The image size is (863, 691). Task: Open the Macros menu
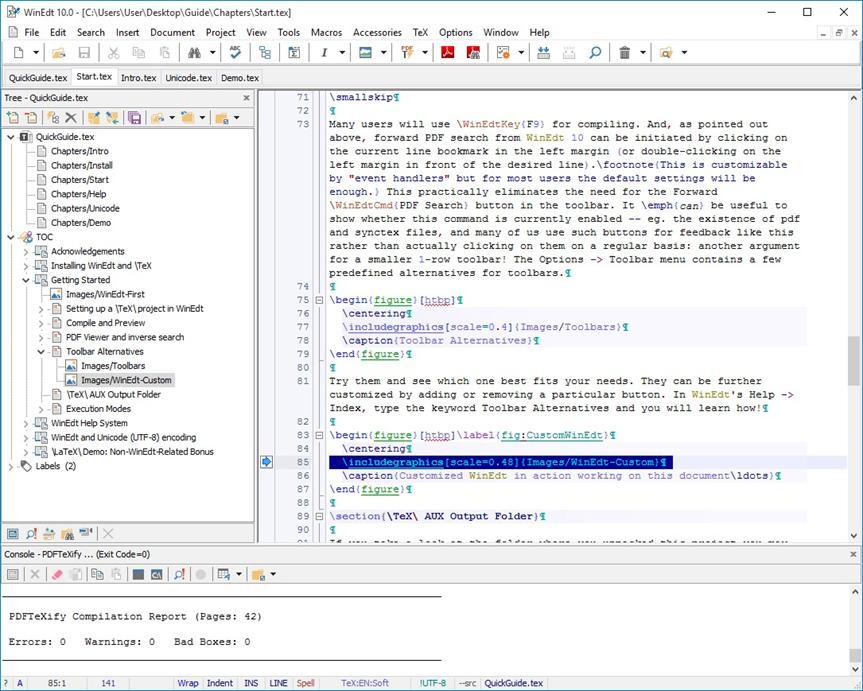coord(326,32)
